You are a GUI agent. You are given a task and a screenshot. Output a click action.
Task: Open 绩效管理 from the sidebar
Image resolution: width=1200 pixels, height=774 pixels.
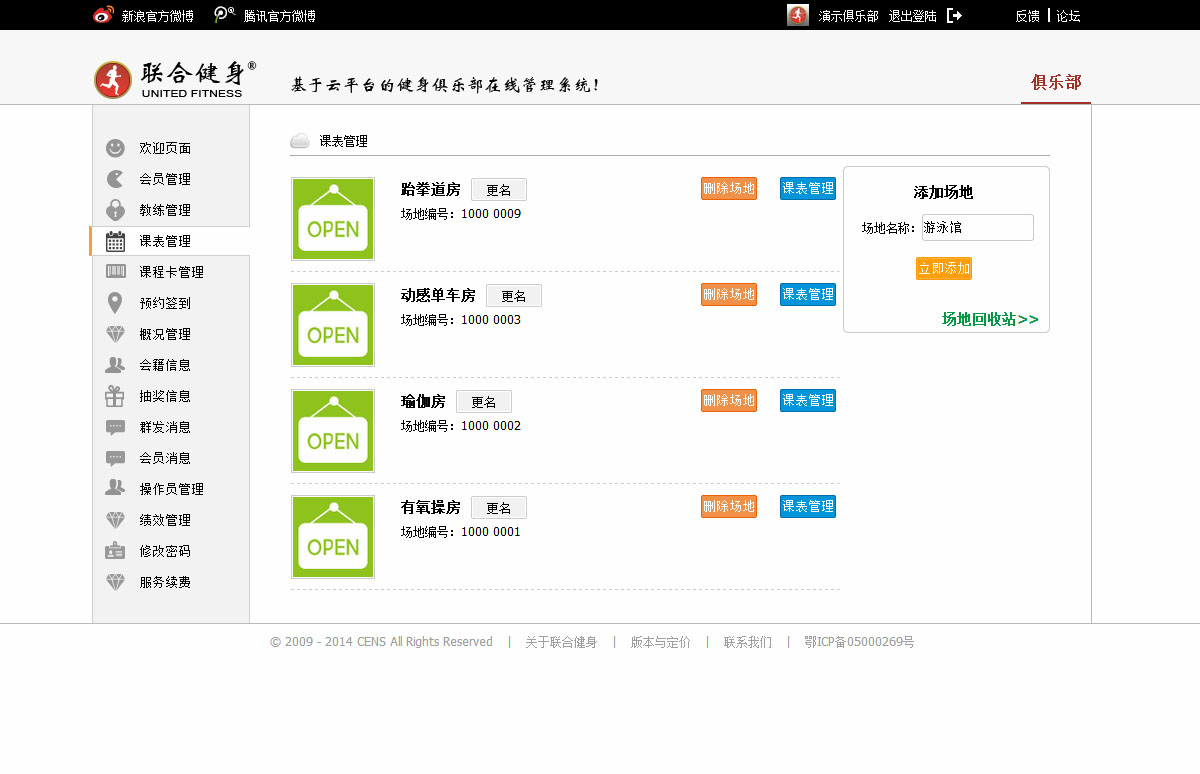click(x=165, y=520)
